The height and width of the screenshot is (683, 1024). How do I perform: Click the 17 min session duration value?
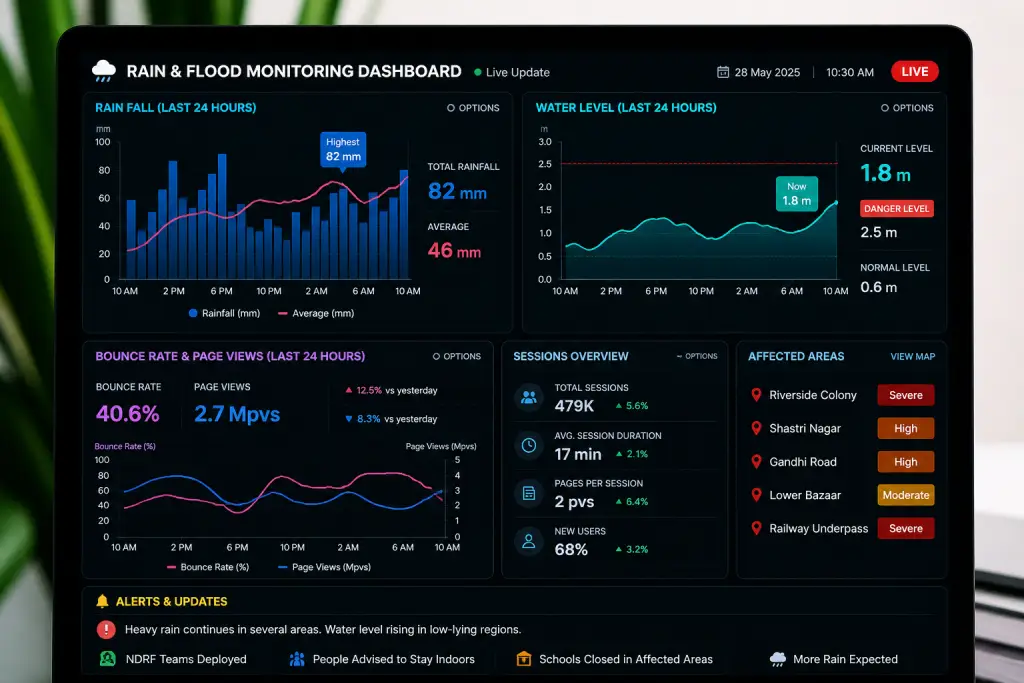coord(578,454)
